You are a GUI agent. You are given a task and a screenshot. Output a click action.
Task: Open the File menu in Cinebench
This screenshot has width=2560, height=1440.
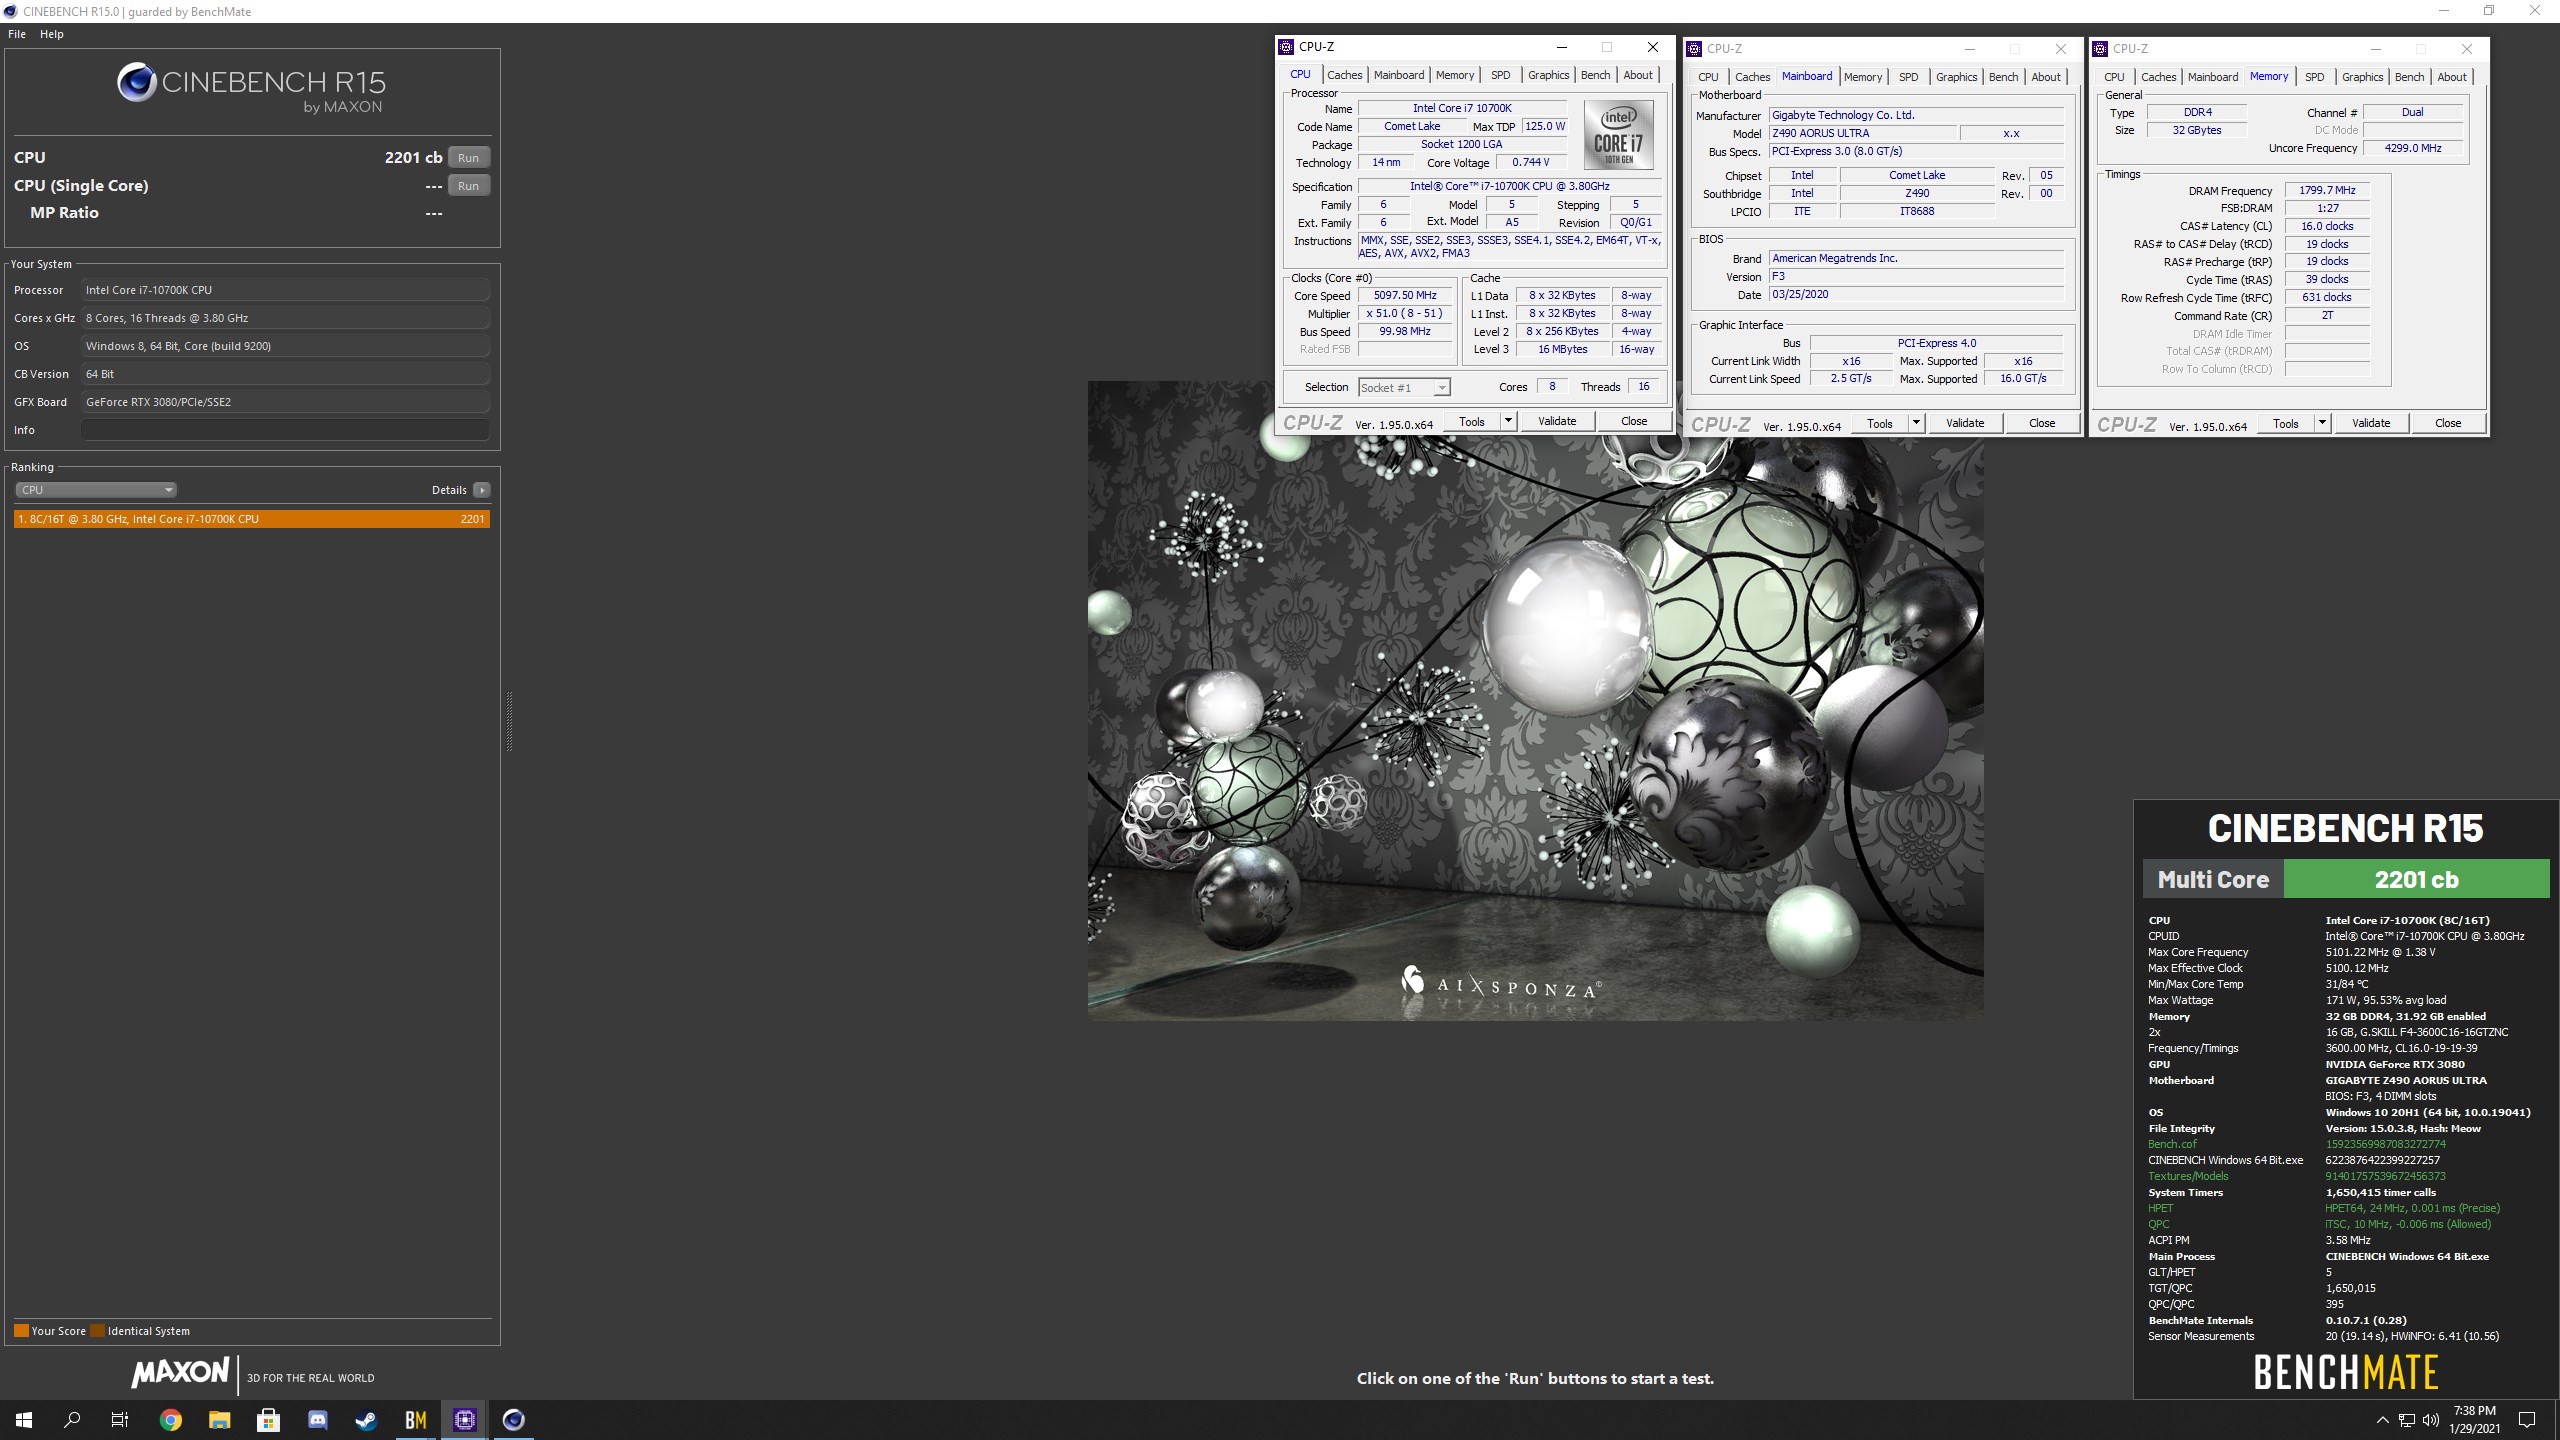click(17, 34)
